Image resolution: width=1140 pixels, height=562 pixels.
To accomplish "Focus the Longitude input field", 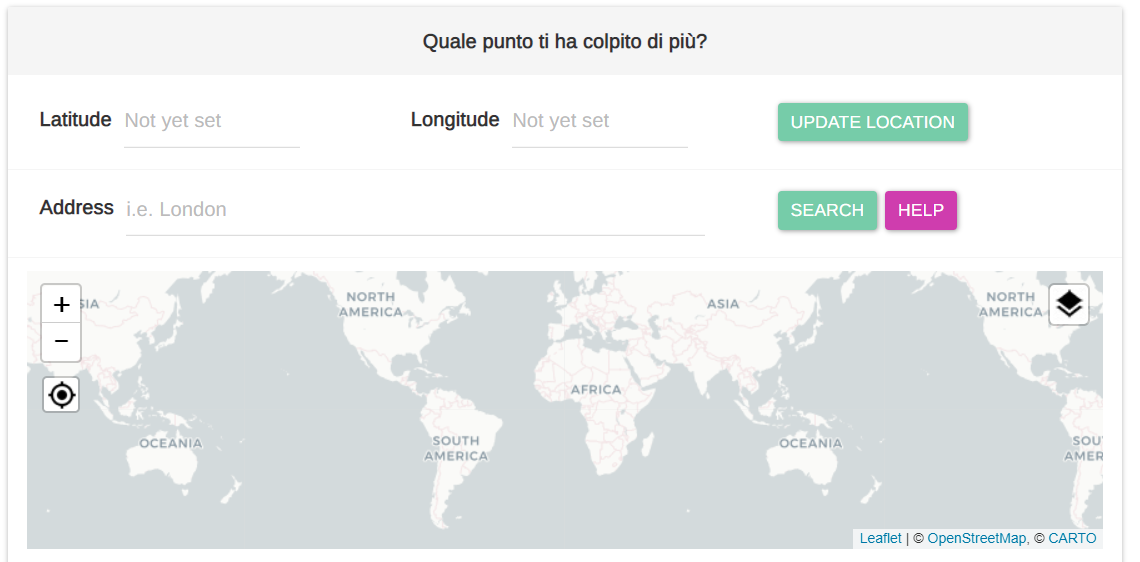I will click(x=599, y=121).
